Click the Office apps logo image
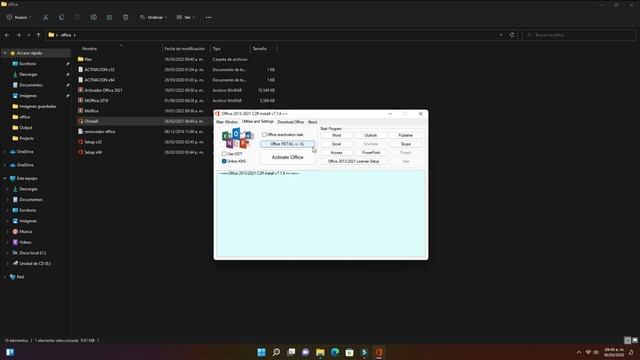The width and height of the screenshot is (640, 360). pyautogui.click(x=237, y=138)
